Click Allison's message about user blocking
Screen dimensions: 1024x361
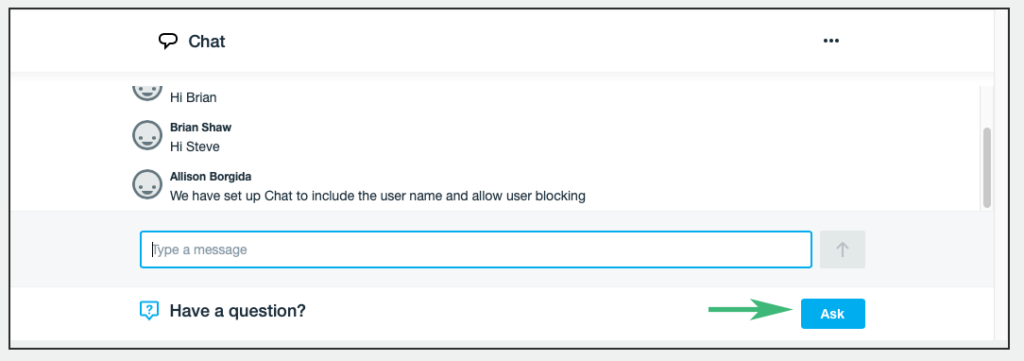click(x=377, y=195)
